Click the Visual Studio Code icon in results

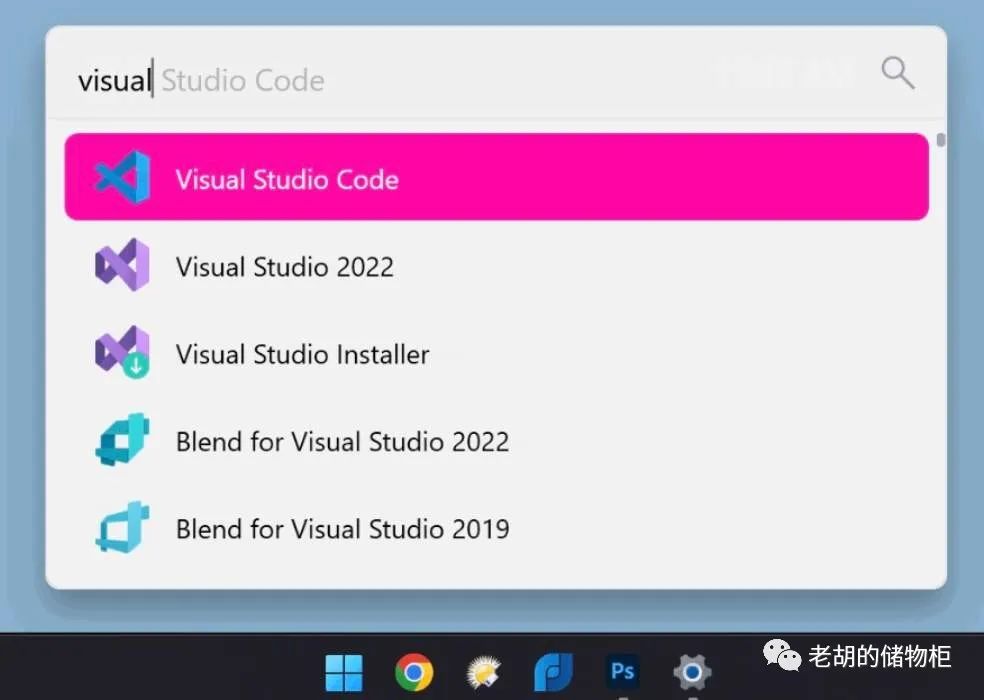[x=122, y=177]
